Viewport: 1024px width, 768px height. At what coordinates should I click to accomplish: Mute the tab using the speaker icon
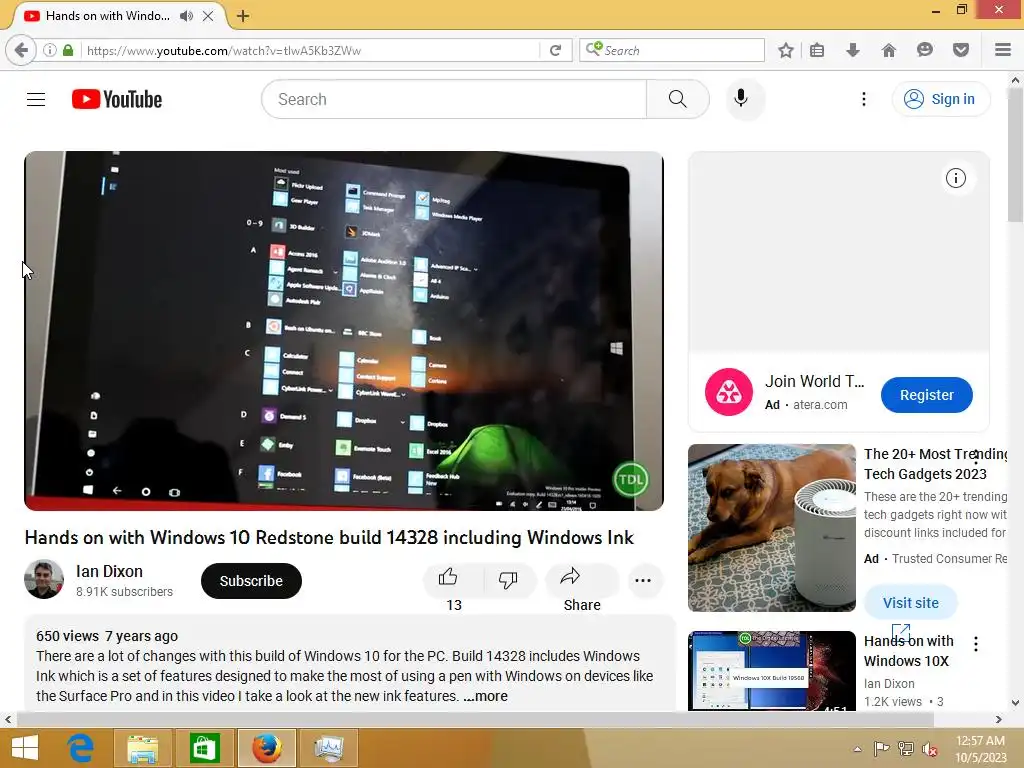tap(186, 16)
